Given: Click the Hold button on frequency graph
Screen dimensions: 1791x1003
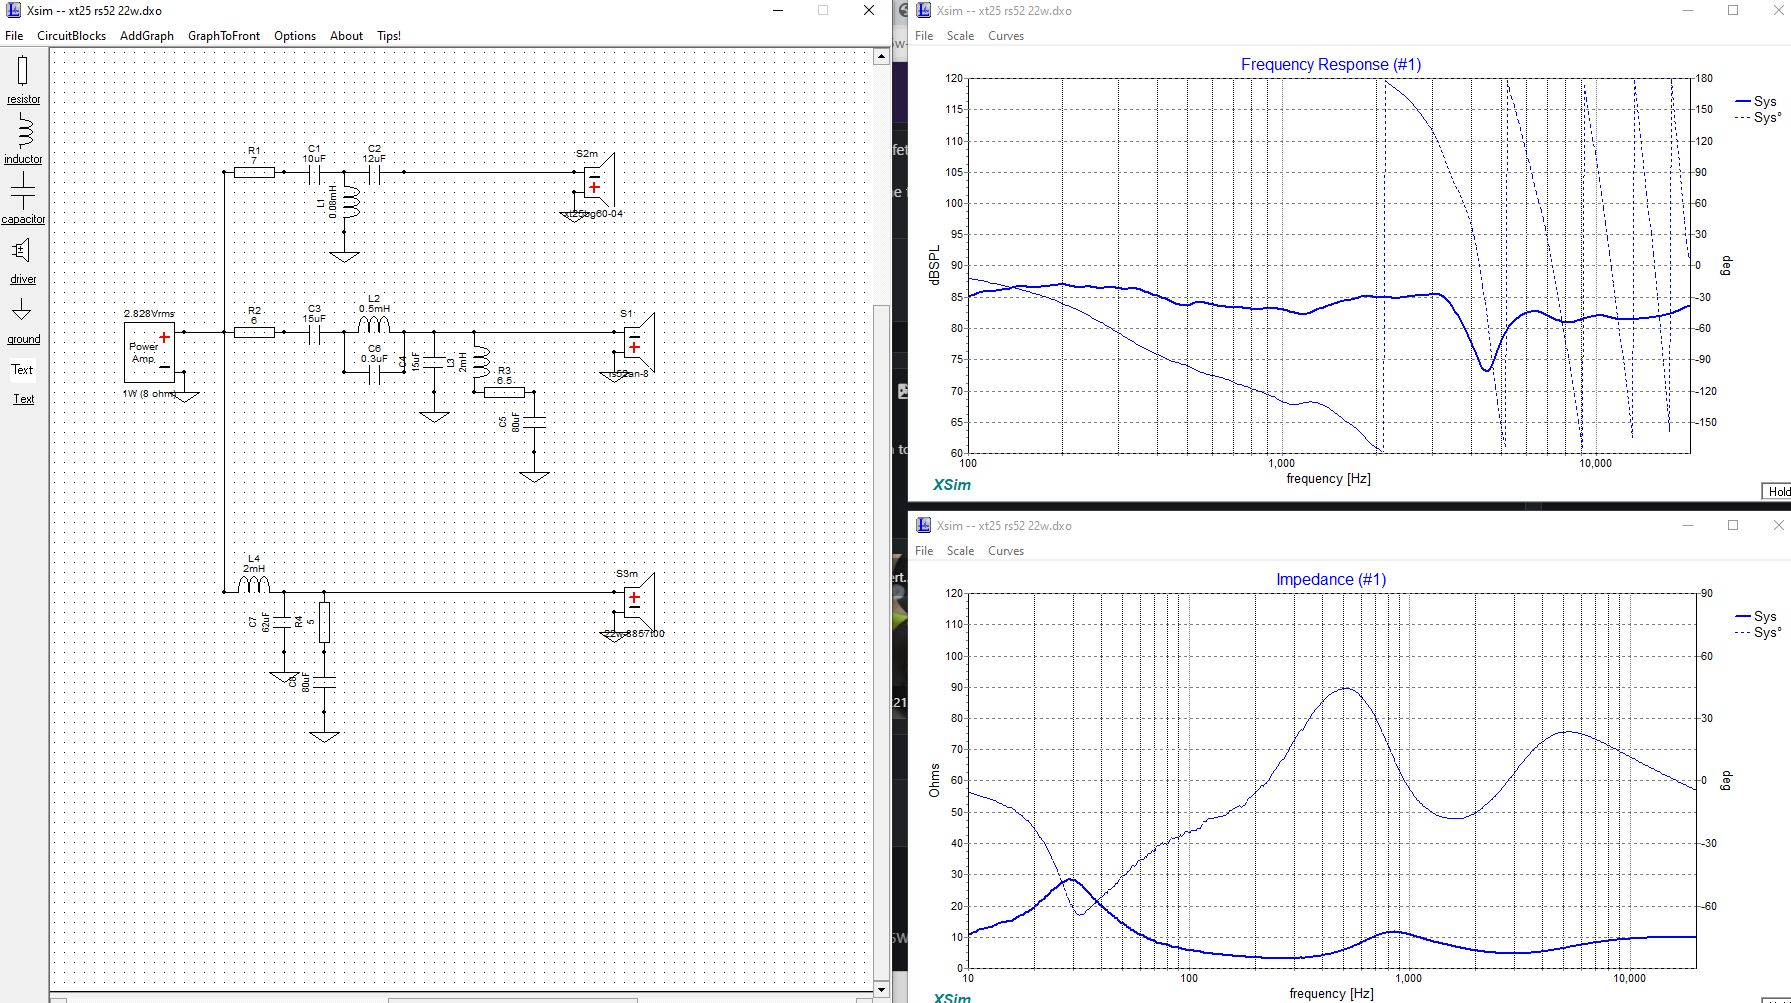Looking at the screenshot, I should click(x=1776, y=491).
